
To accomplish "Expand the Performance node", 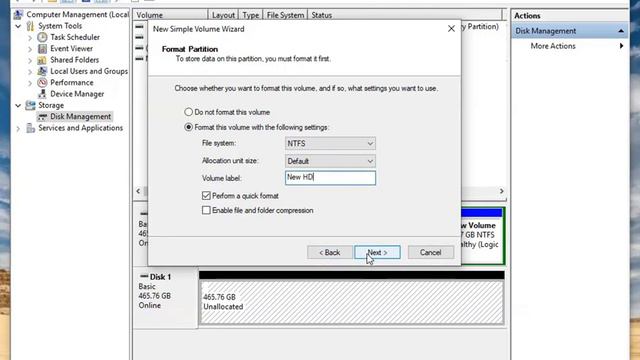I will pyautogui.click(x=30, y=83).
